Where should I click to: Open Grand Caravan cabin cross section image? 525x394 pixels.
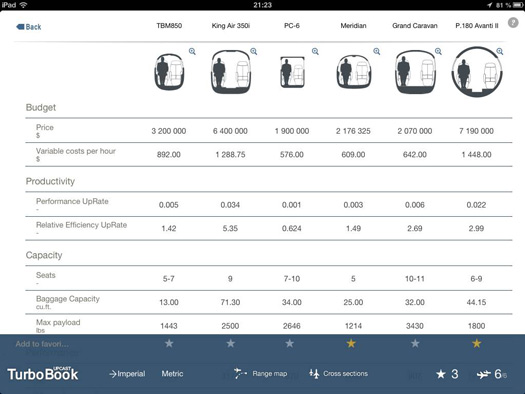[415, 72]
